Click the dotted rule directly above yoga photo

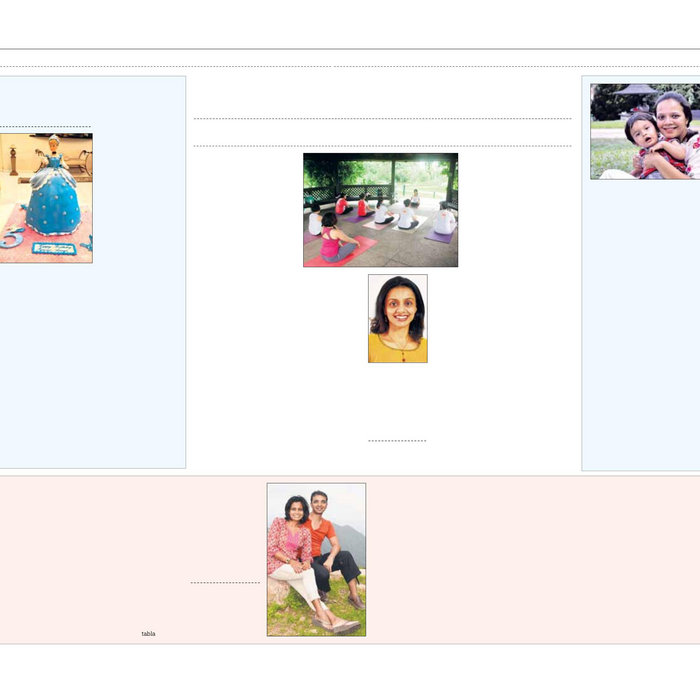382,146
